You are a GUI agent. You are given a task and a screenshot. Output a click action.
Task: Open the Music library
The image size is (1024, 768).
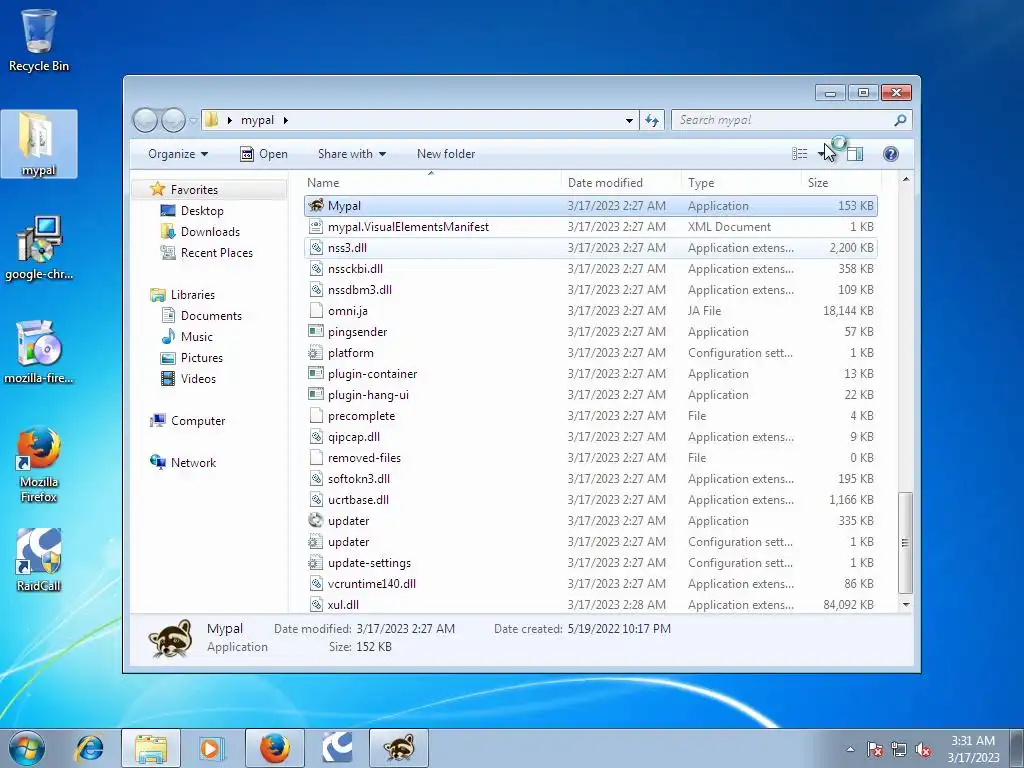coord(196,336)
